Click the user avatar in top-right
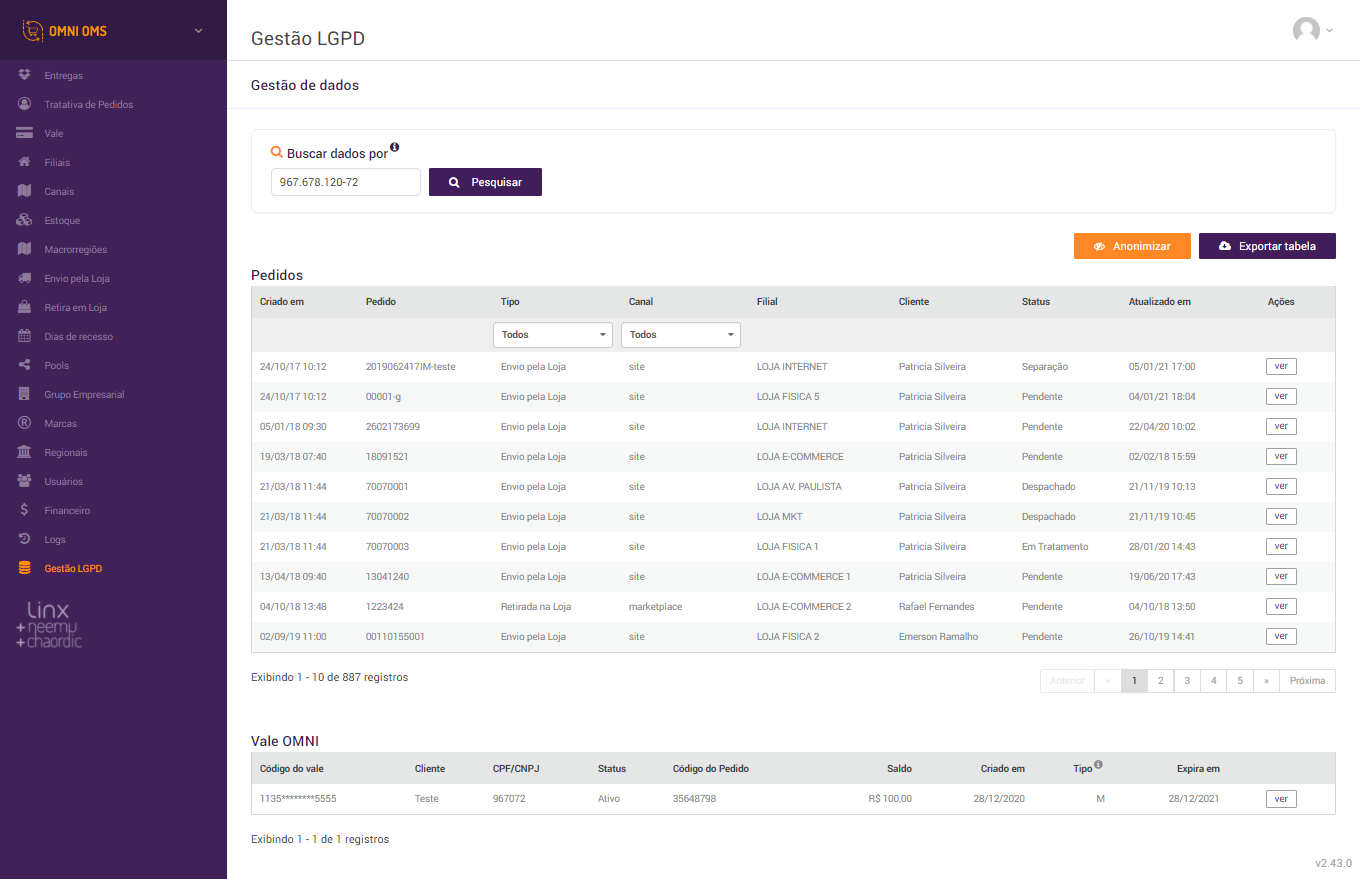The height and width of the screenshot is (879, 1360). tap(1306, 30)
